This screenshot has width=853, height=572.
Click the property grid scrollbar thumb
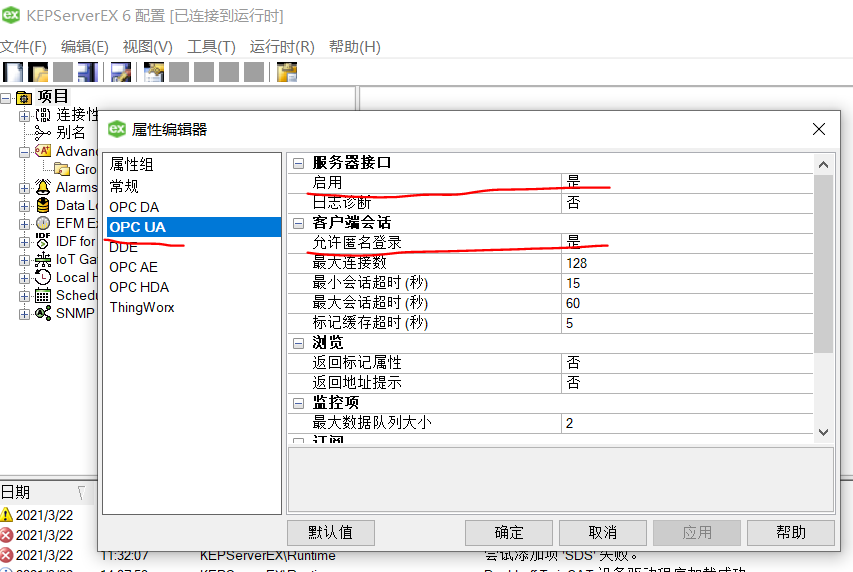(x=823, y=264)
